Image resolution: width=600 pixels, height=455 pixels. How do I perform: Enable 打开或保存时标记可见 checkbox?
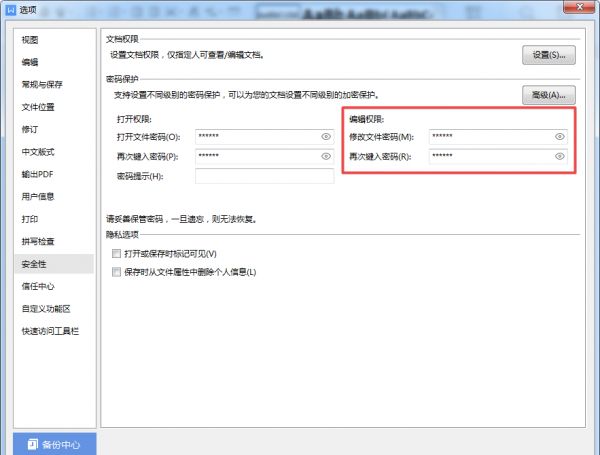click(x=117, y=255)
